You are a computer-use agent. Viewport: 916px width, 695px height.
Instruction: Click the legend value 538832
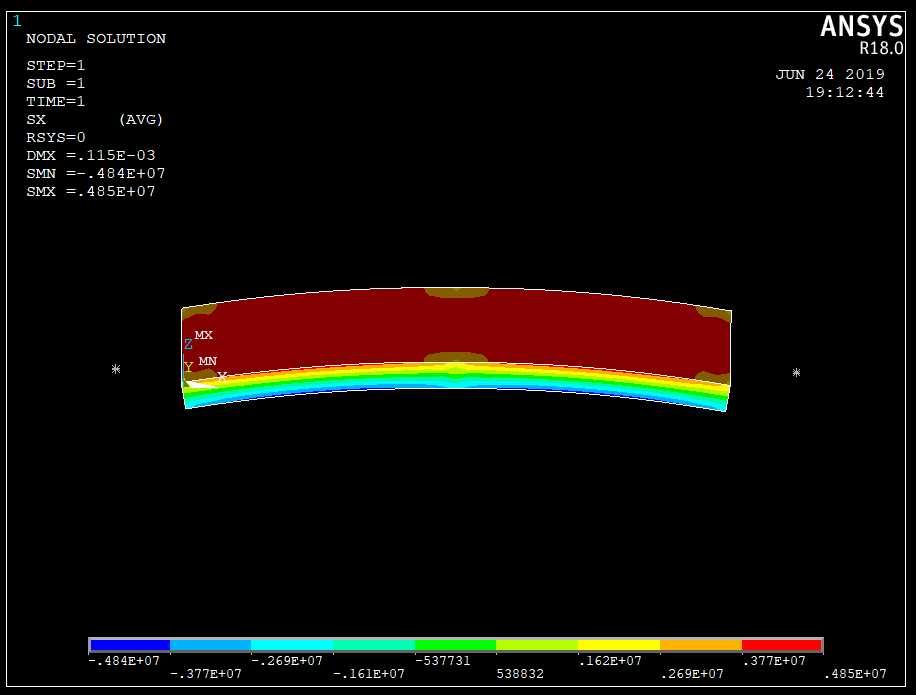(520, 674)
